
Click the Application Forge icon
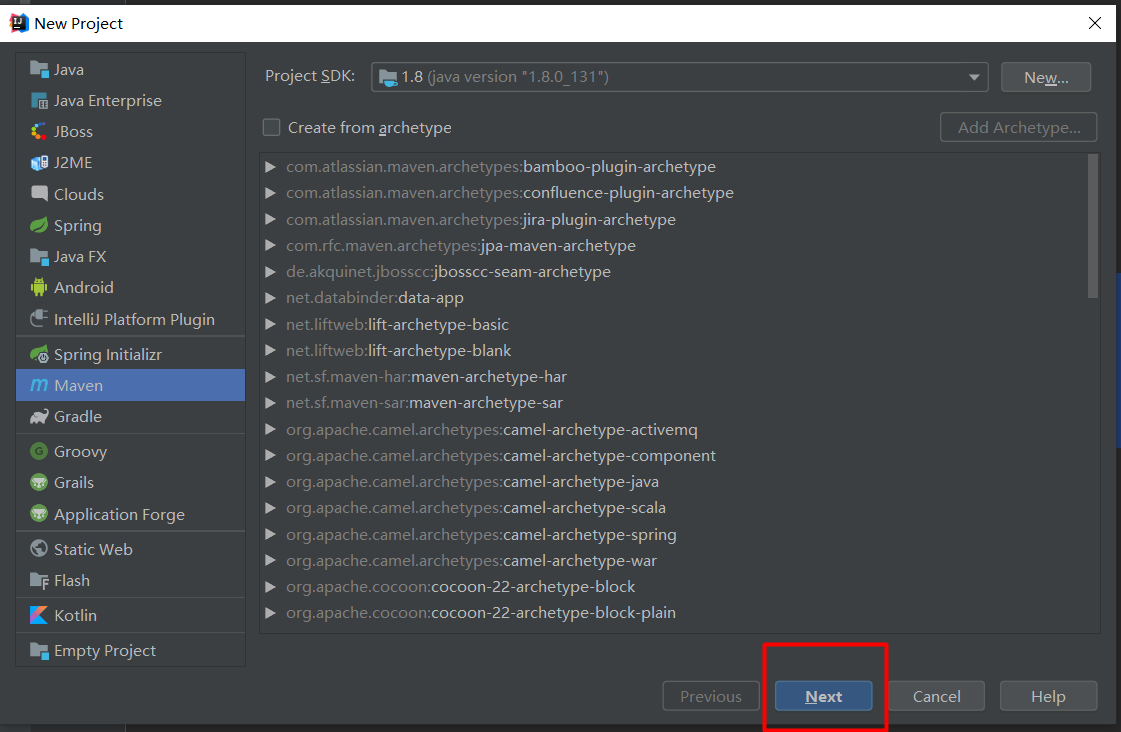click(x=39, y=514)
